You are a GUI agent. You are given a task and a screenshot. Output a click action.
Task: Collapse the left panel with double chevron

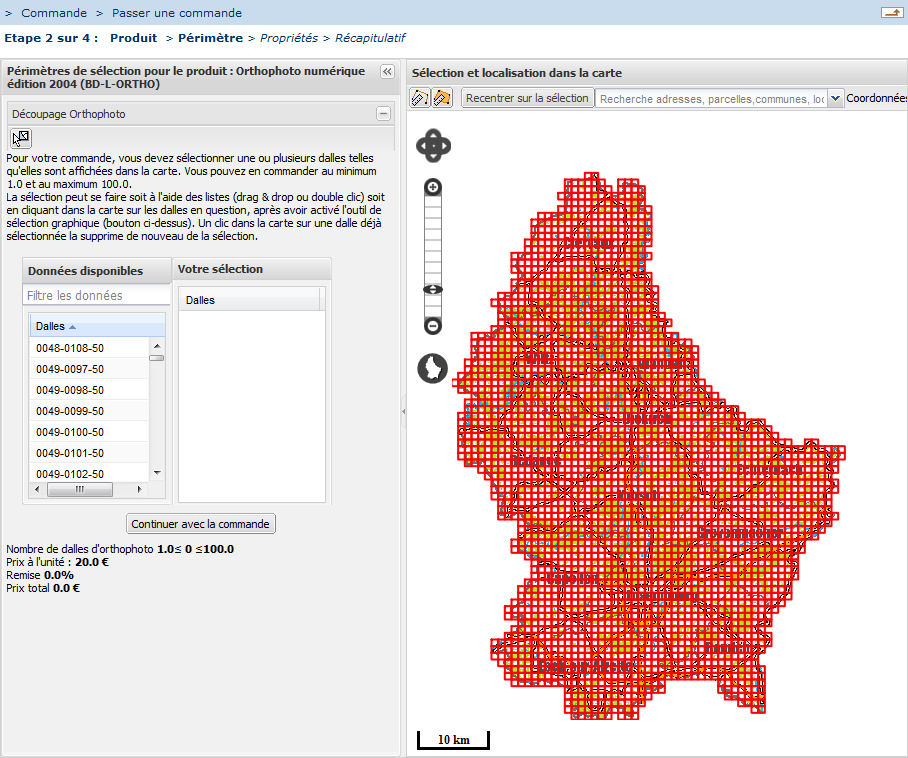387,72
